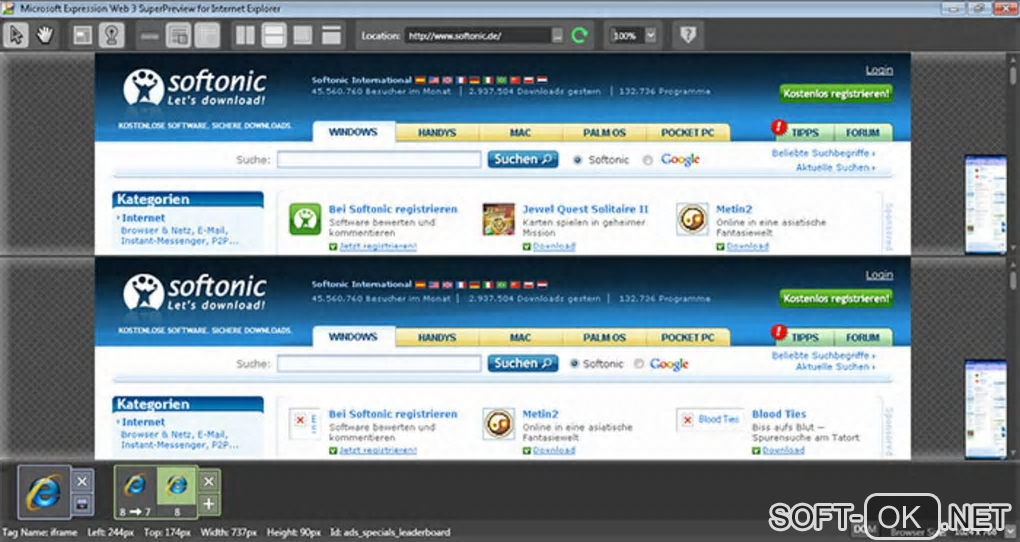Click MAC tab in top pane
This screenshot has height=542, width=1020.
click(x=520, y=133)
